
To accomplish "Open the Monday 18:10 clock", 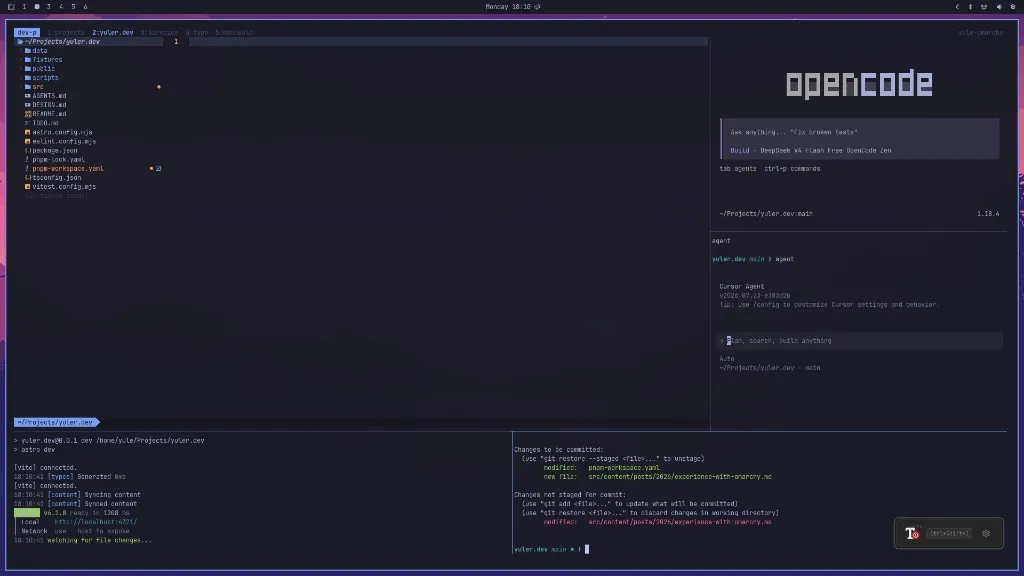I will [508, 7].
